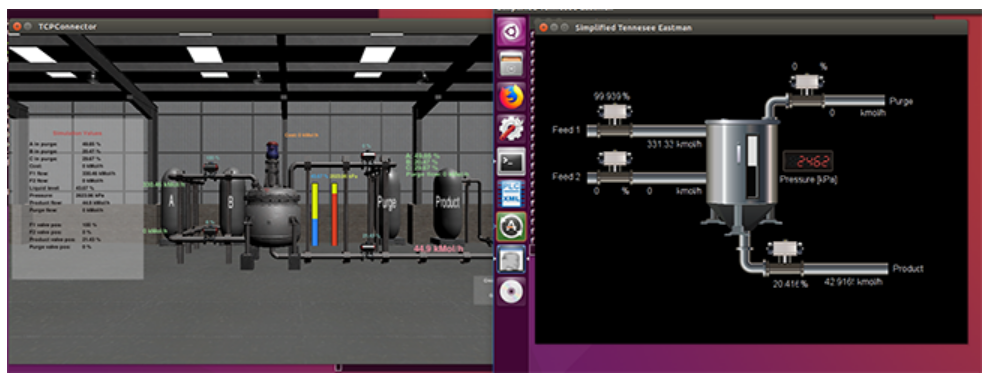Open the Terminal from the dock
The height and width of the screenshot is (378, 993).
(511, 161)
